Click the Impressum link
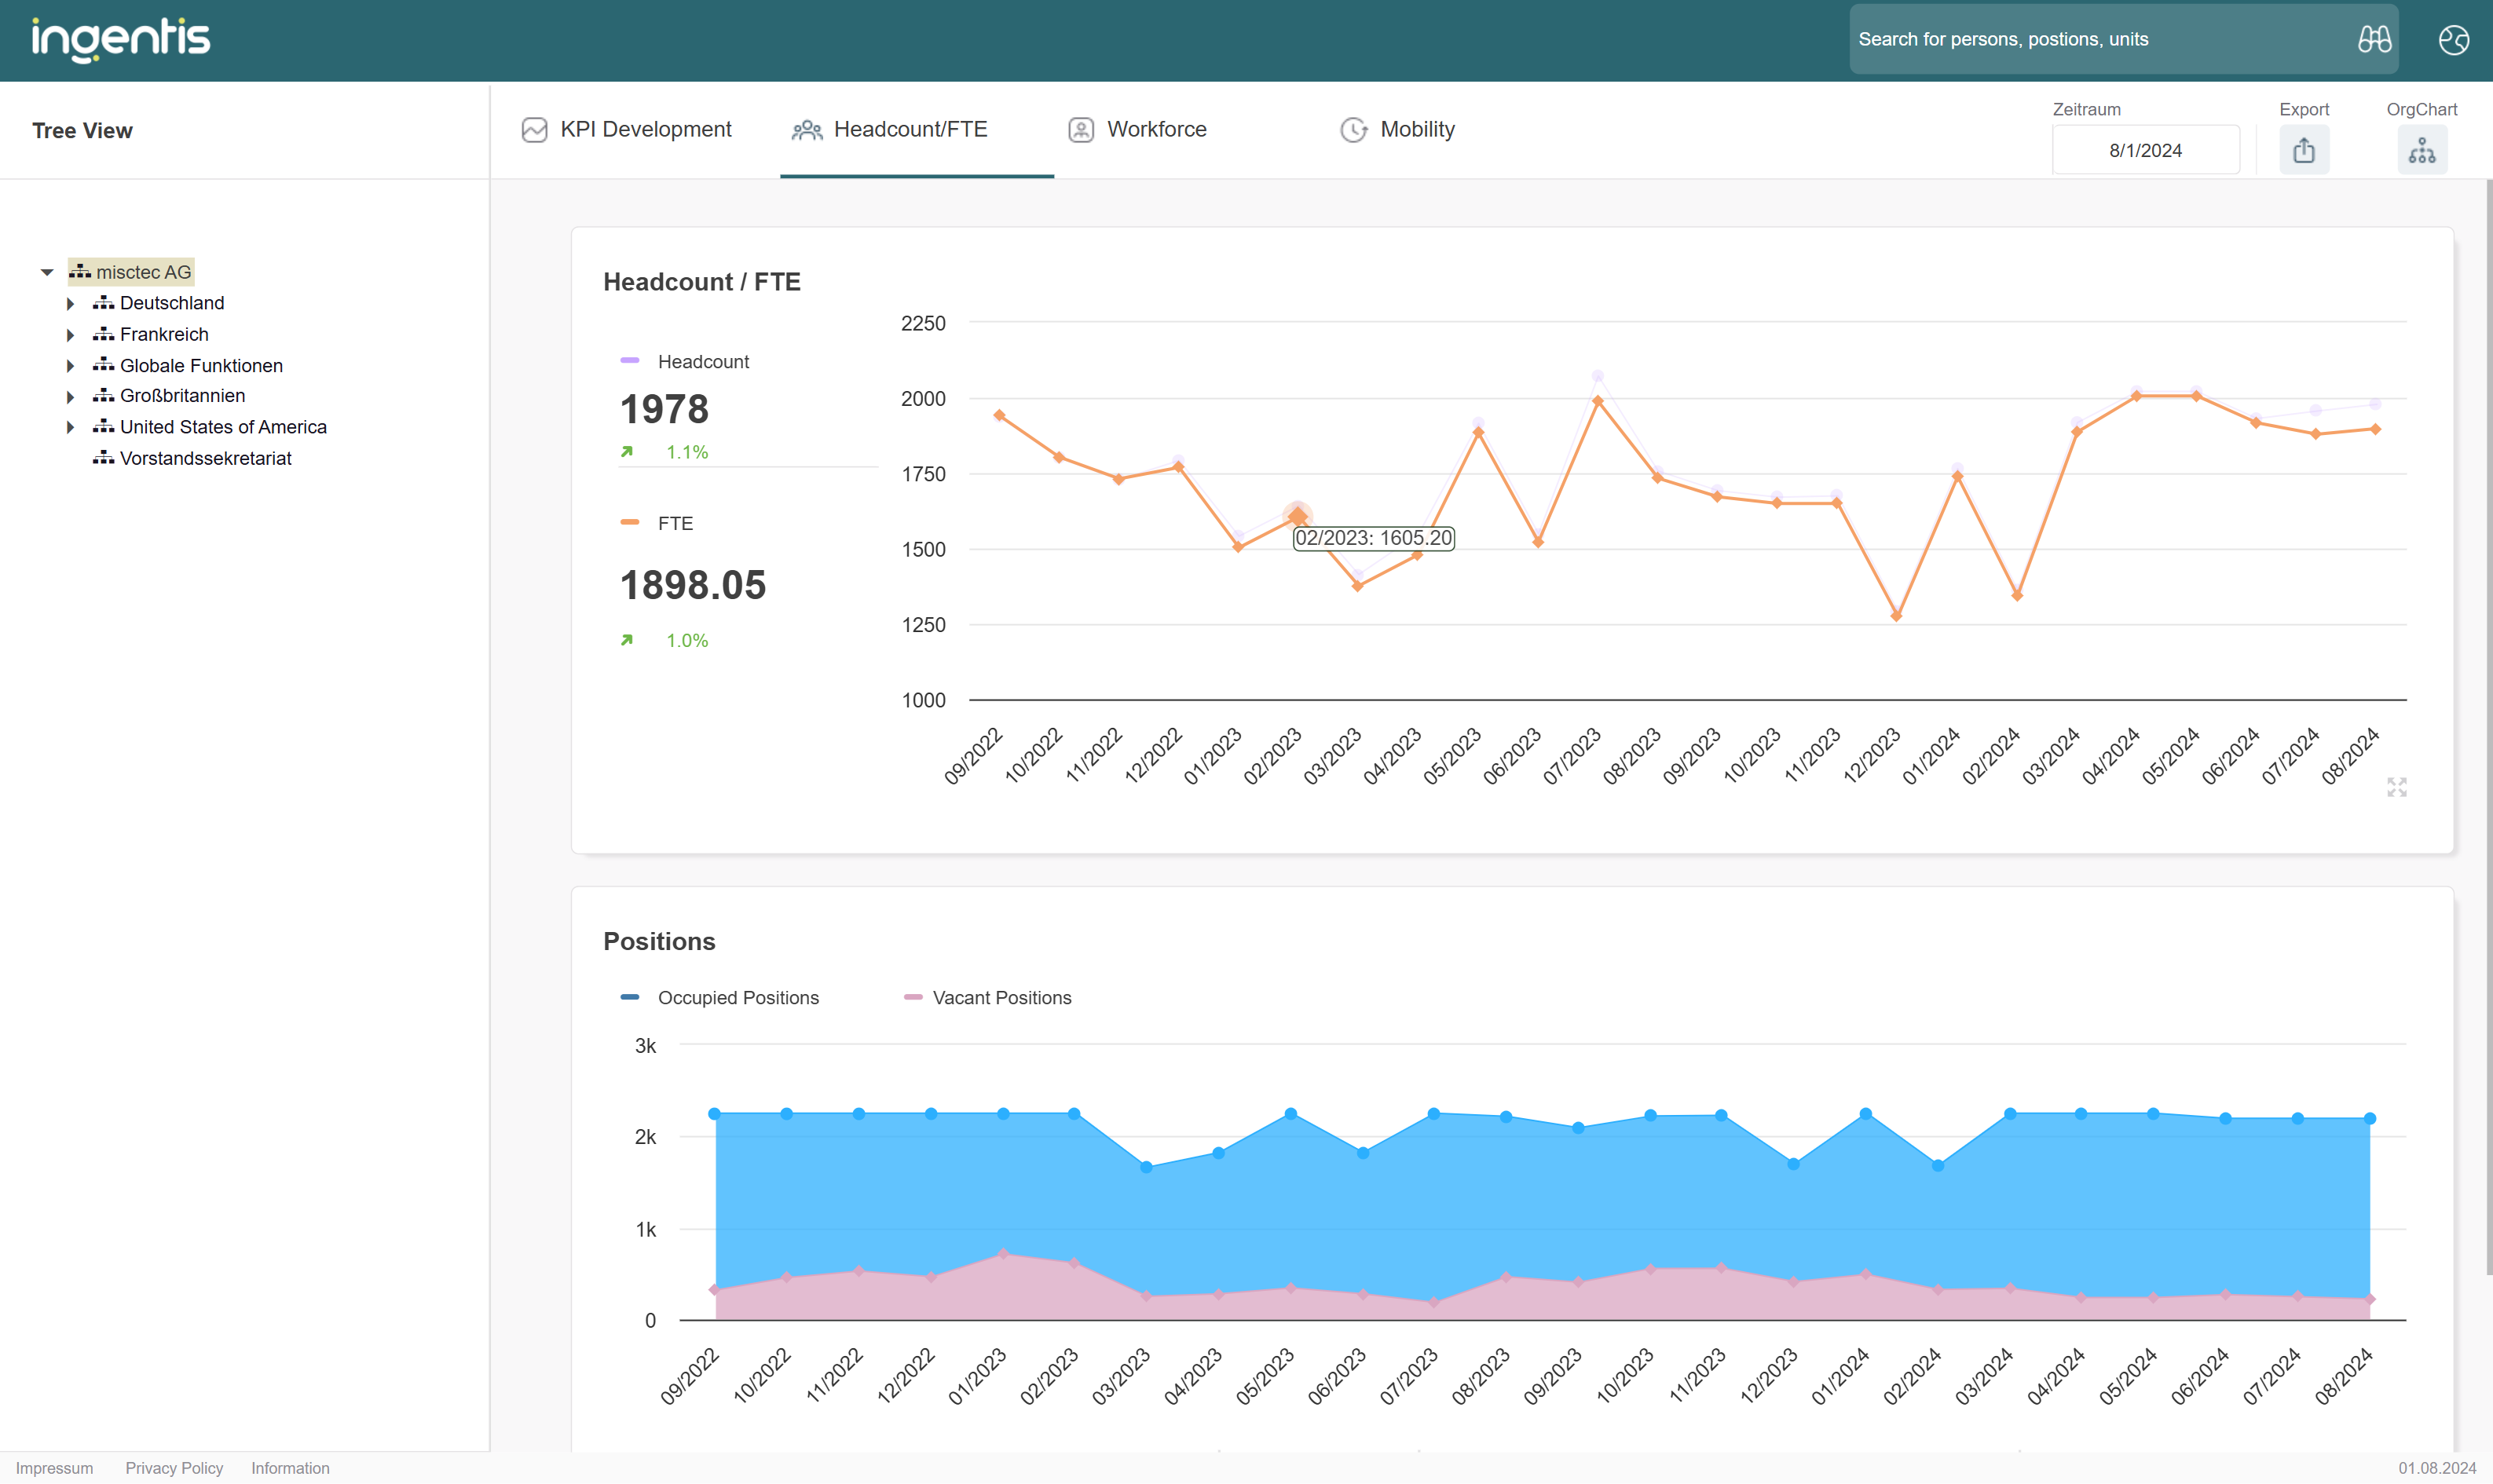The height and width of the screenshot is (1484, 2493). [54, 1467]
